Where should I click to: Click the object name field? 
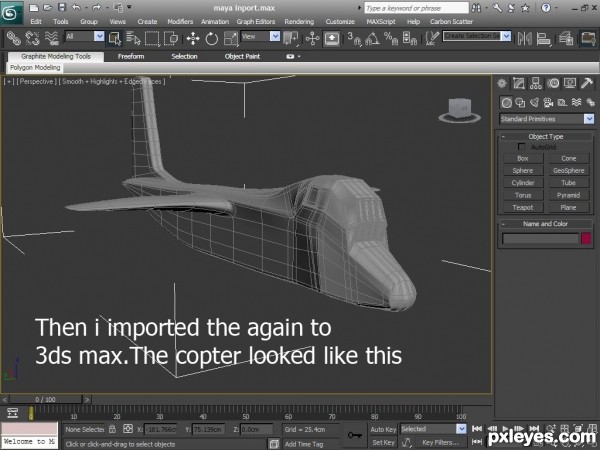coord(540,238)
